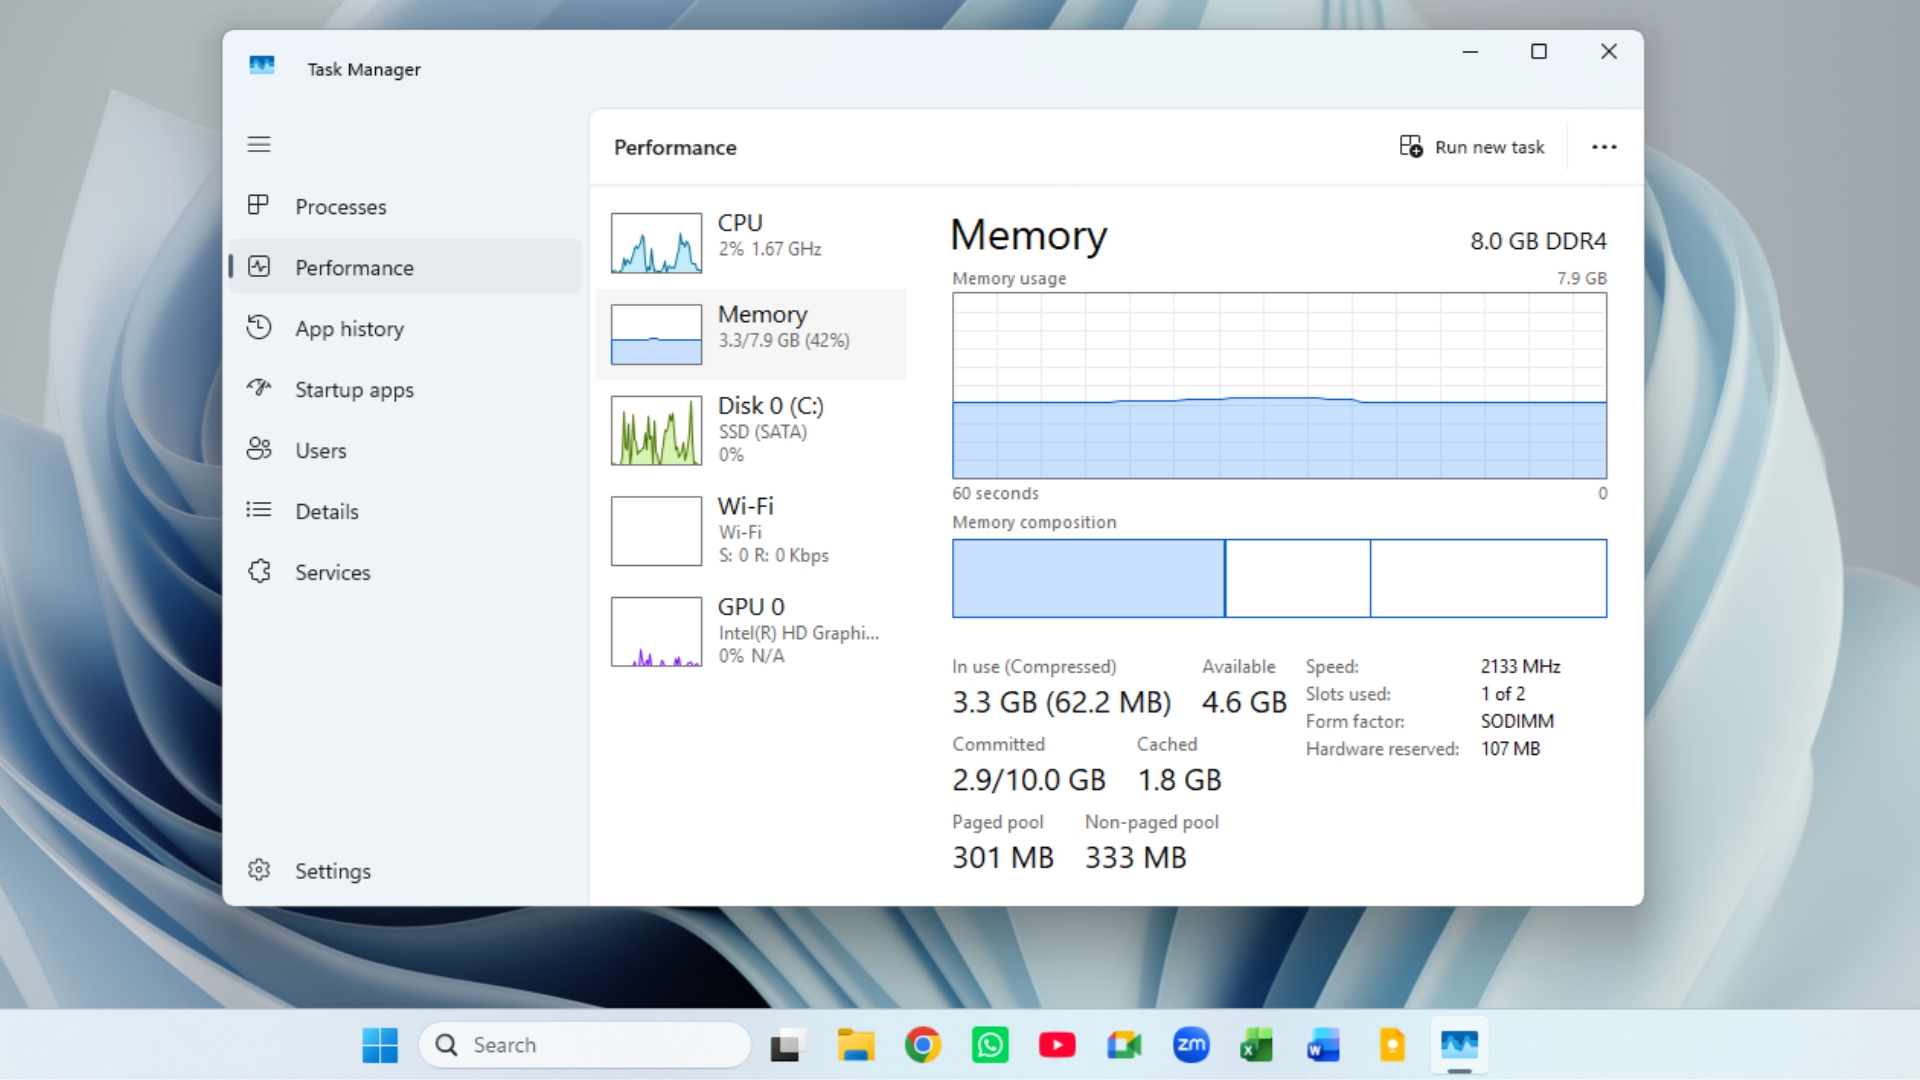1920x1080 pixels.
Task: Open Zoom from the taskbar
Action: tap(1191, 1045)
